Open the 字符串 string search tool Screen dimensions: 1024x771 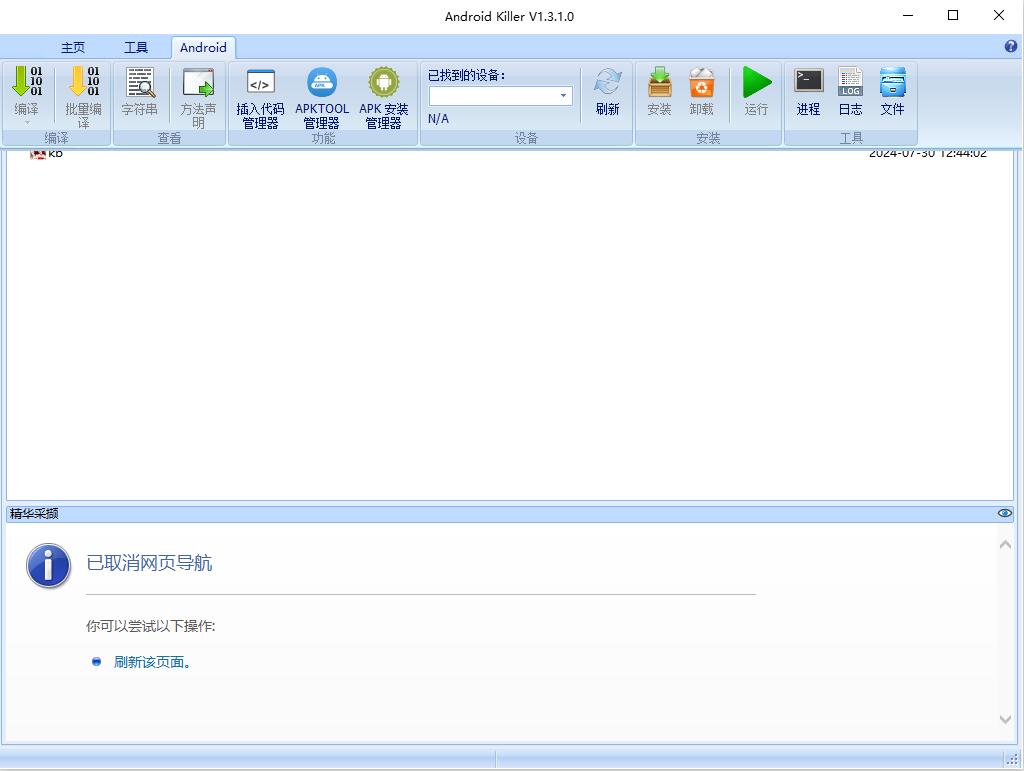pyautogui.click(x=140, y=84)
